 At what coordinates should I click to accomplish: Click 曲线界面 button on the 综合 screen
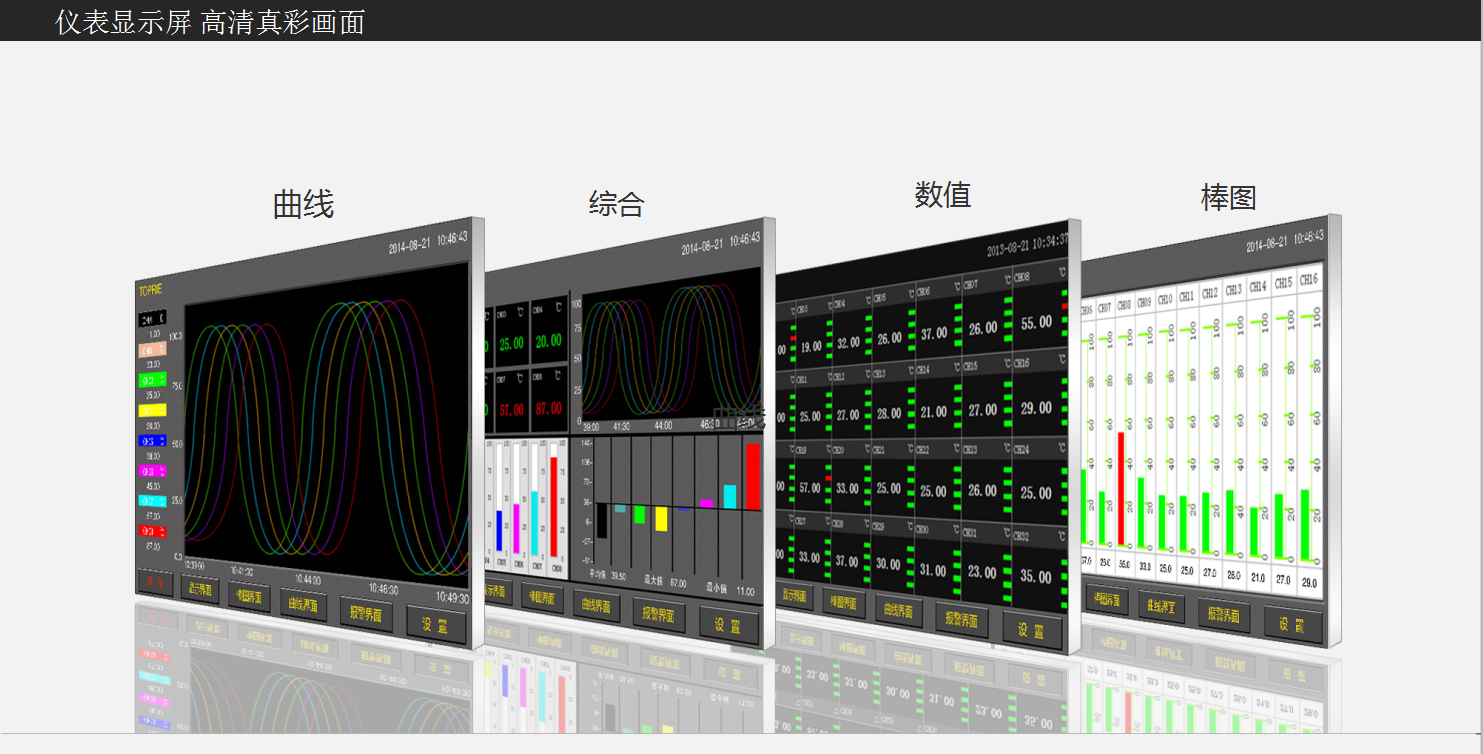(x=596, y=605)
